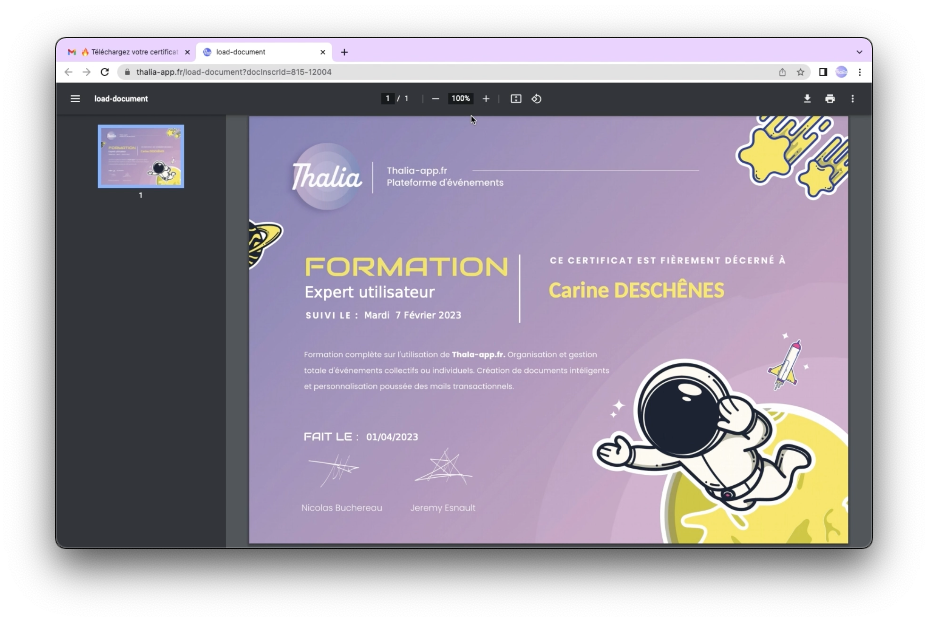Click the zoom in plus button
The width and height of the screenshot is (928, 622).
tap(486, 99)
